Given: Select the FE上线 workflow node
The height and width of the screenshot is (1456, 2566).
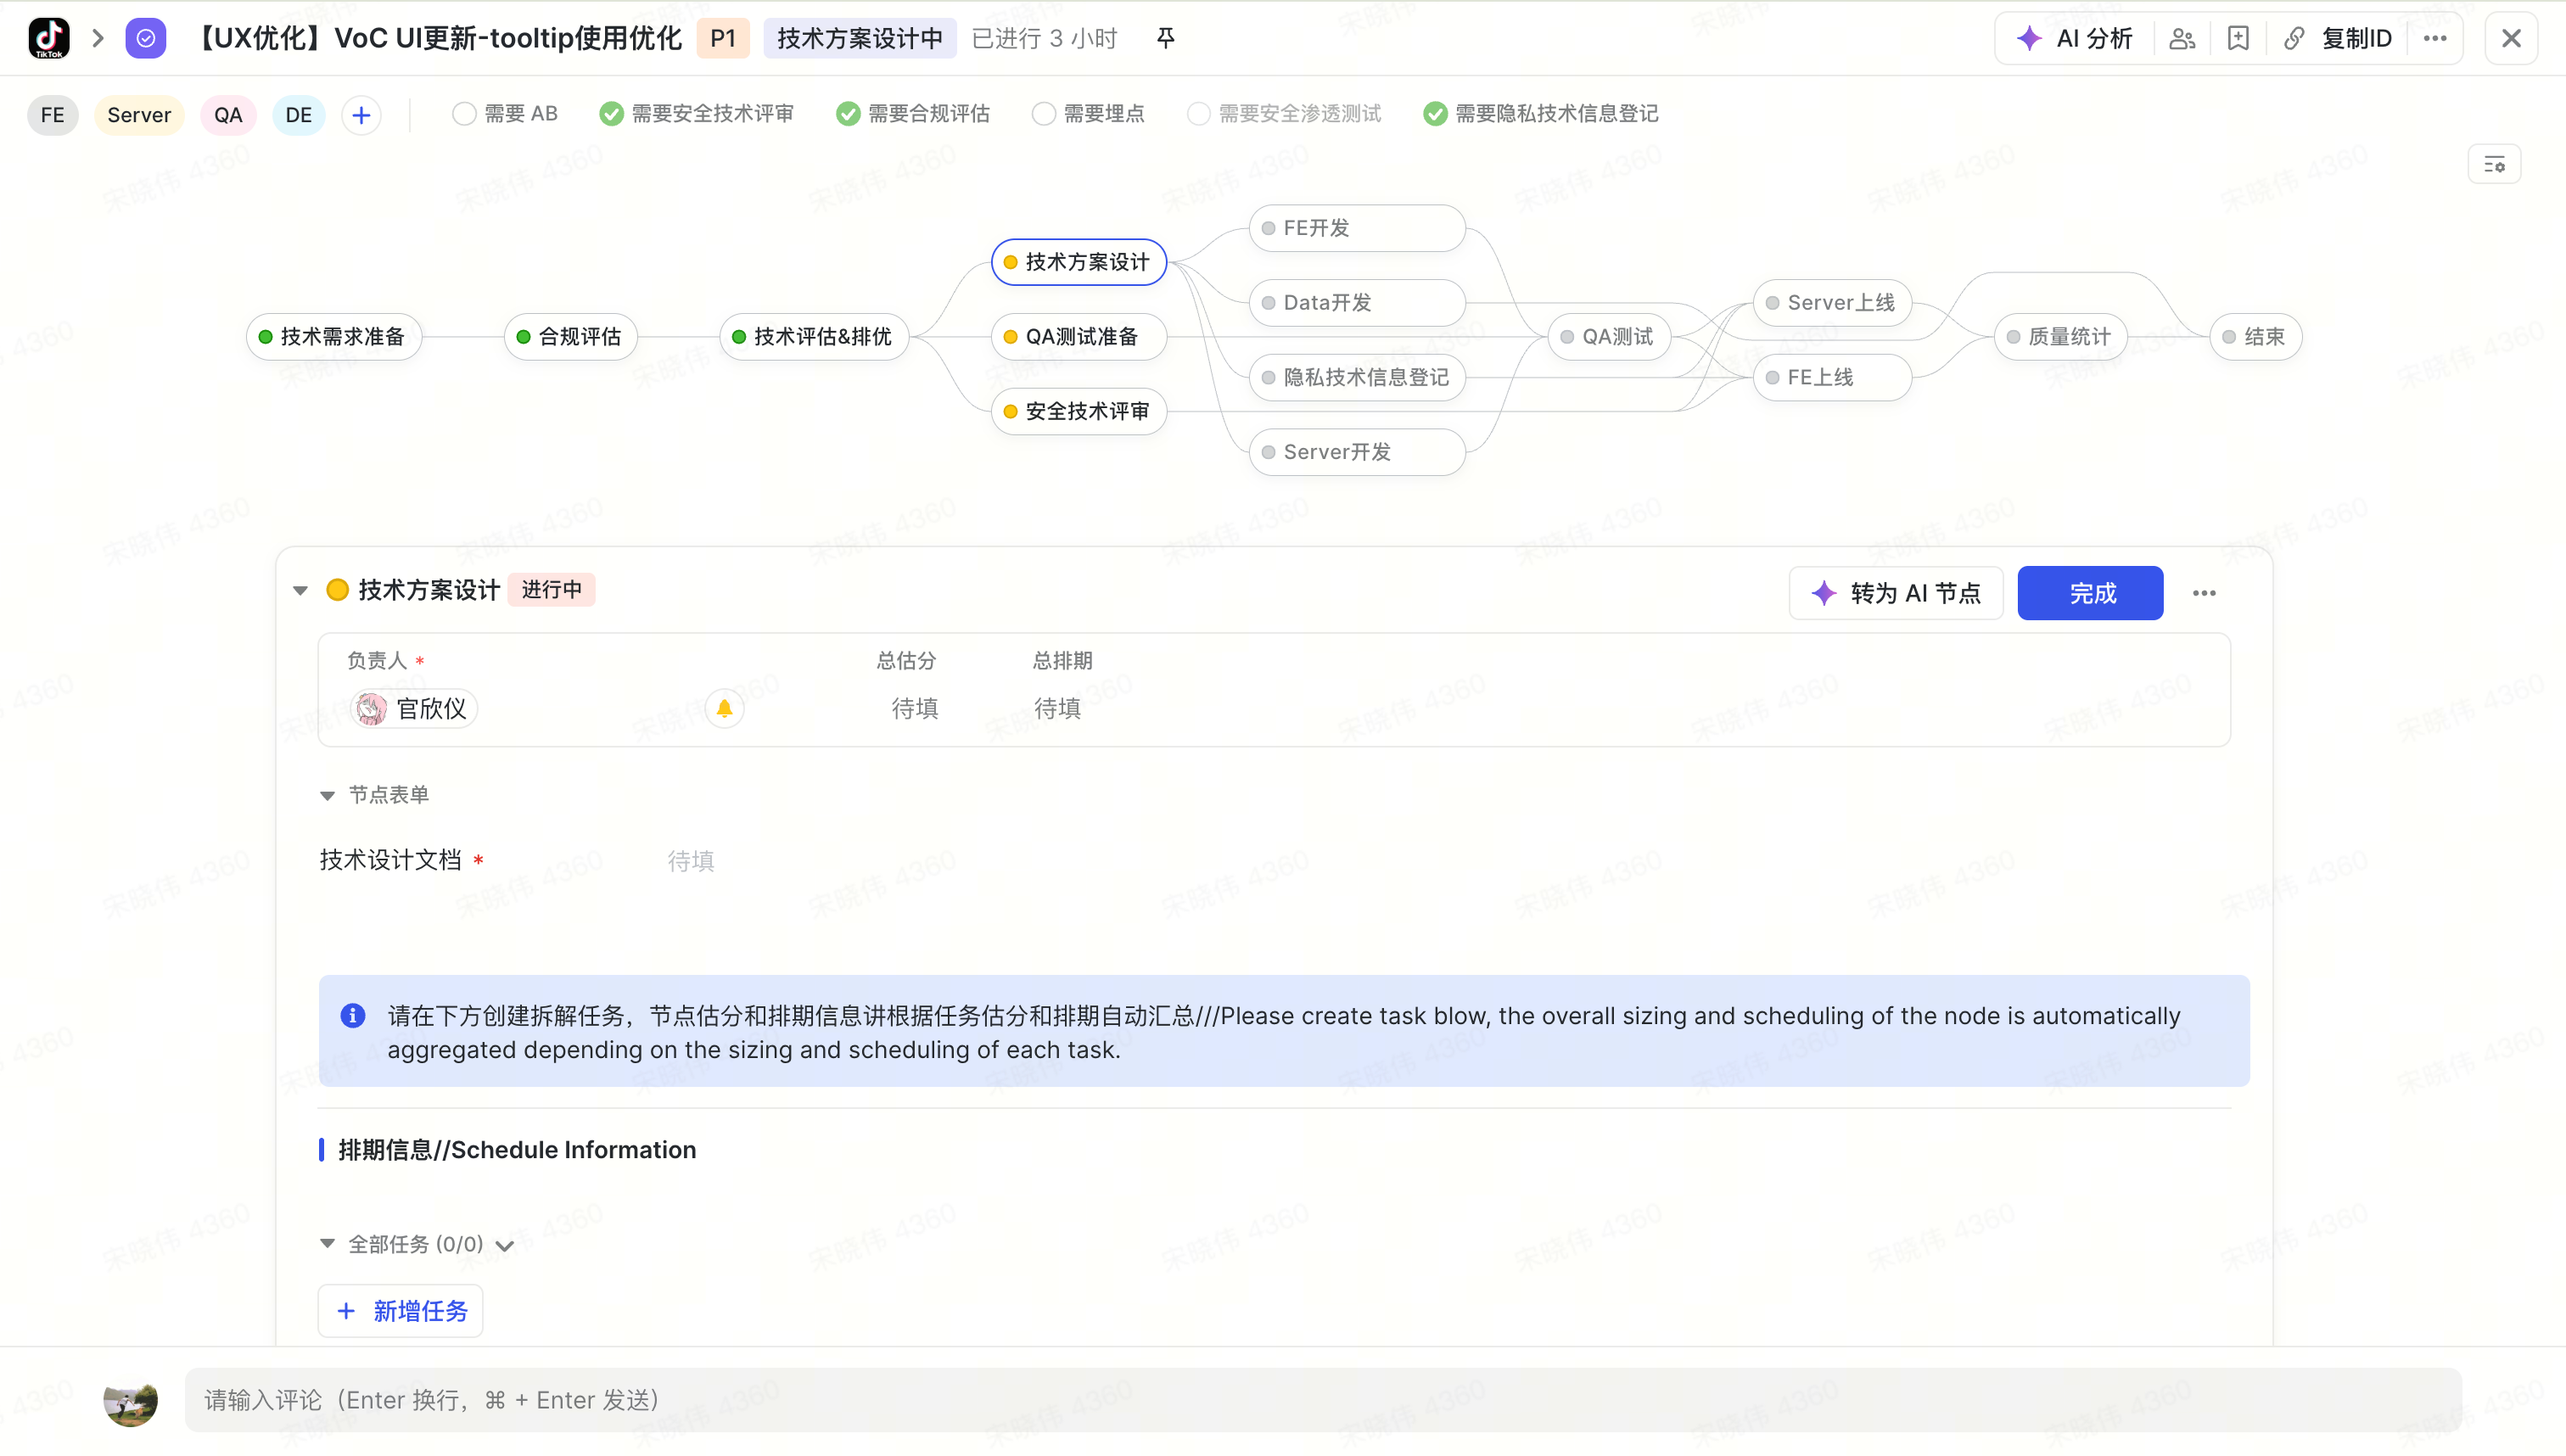Looking at the screenshot, I should point(1832,377).
